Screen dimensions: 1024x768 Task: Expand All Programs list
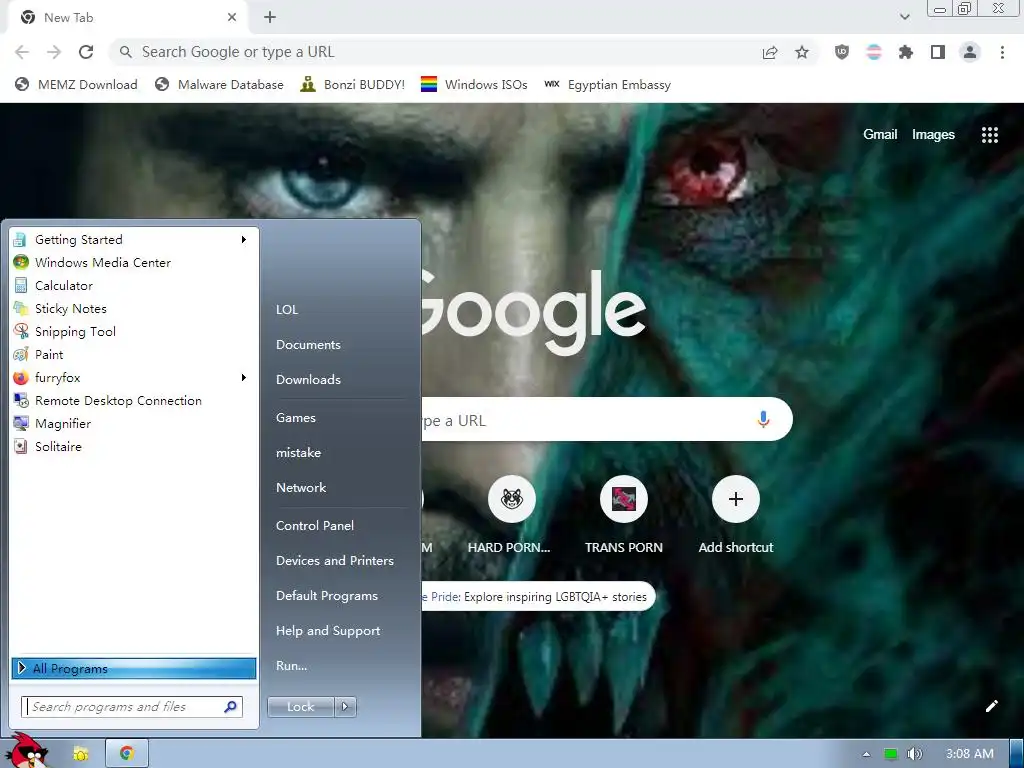pos(134,668)
